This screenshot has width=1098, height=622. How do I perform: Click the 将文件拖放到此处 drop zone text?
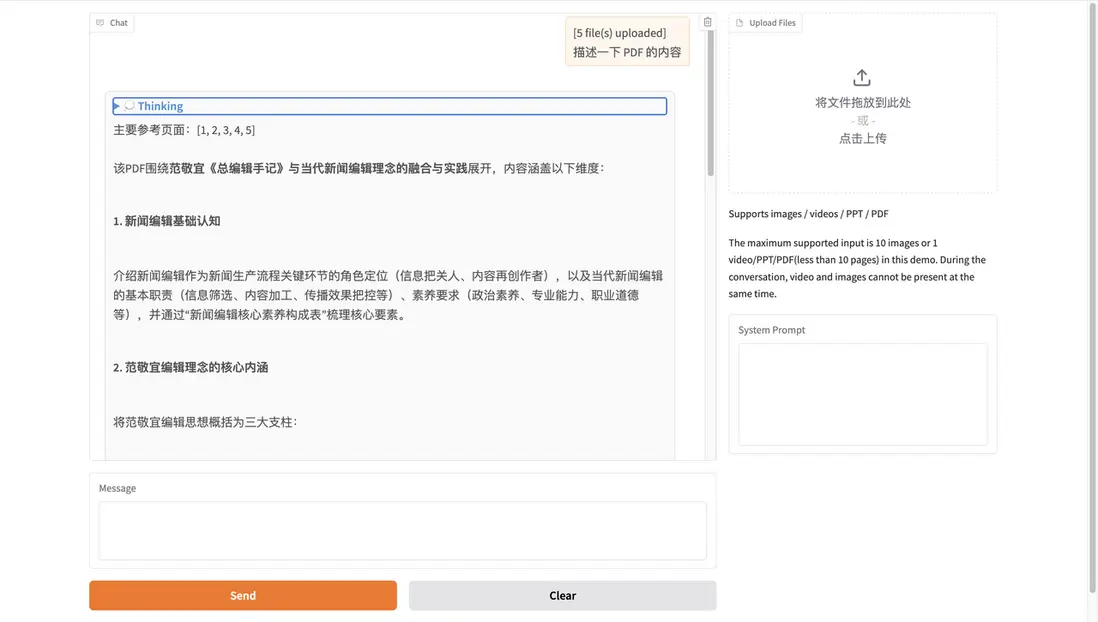coord(863,102)
